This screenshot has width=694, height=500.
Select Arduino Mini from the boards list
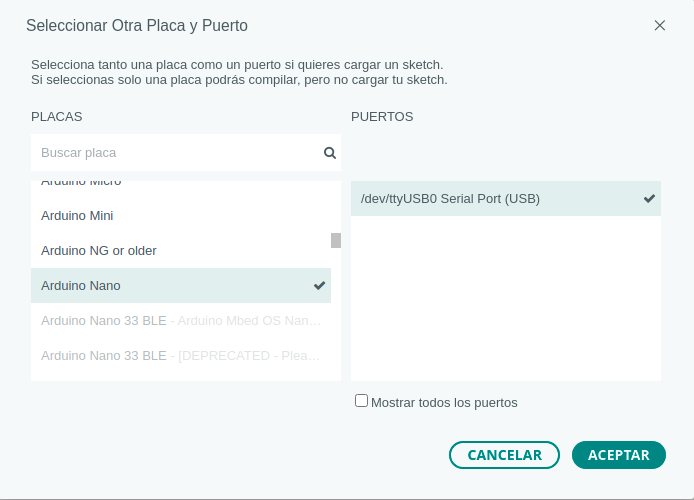click(77, 215)
